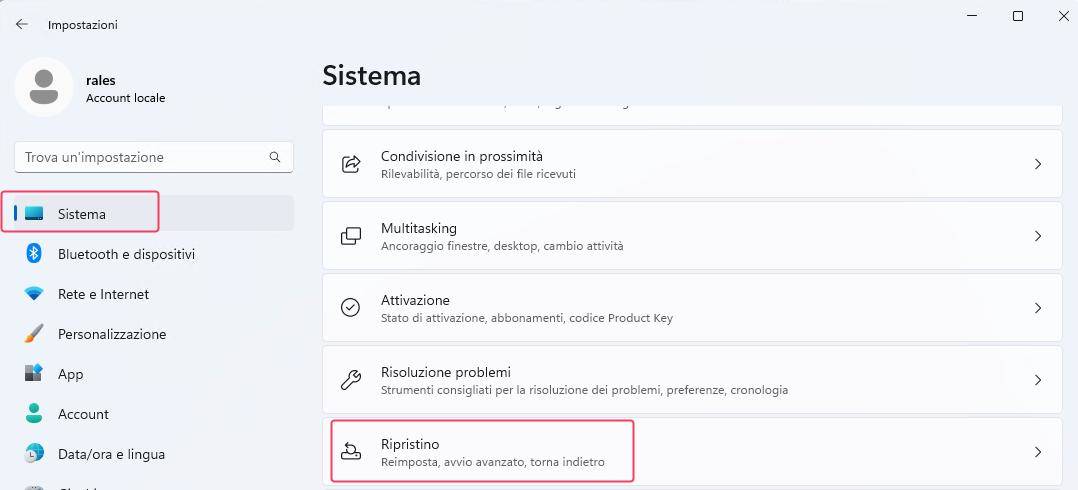1078x490 pixels.
Task: Click the Condivisione in prossimità share icon
Action: click(351, 164)
